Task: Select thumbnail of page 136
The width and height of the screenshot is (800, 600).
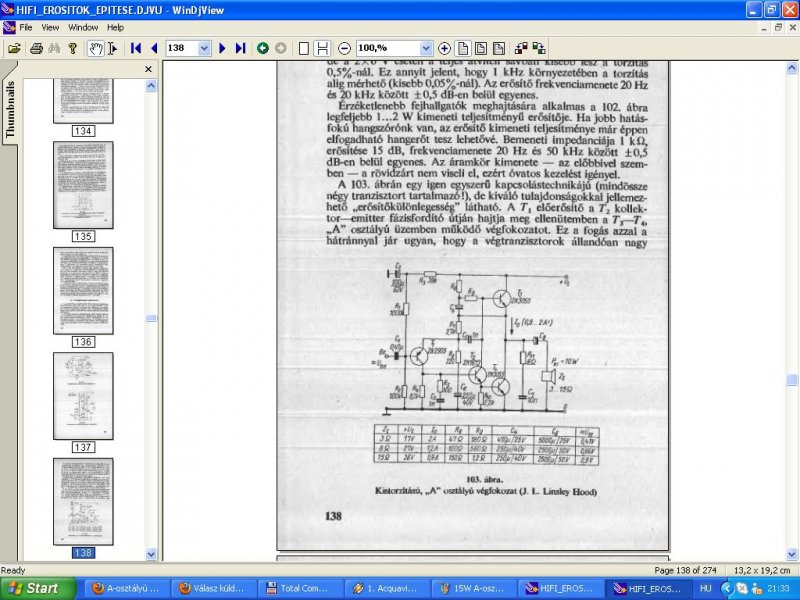Action: (x=83, y=291)
